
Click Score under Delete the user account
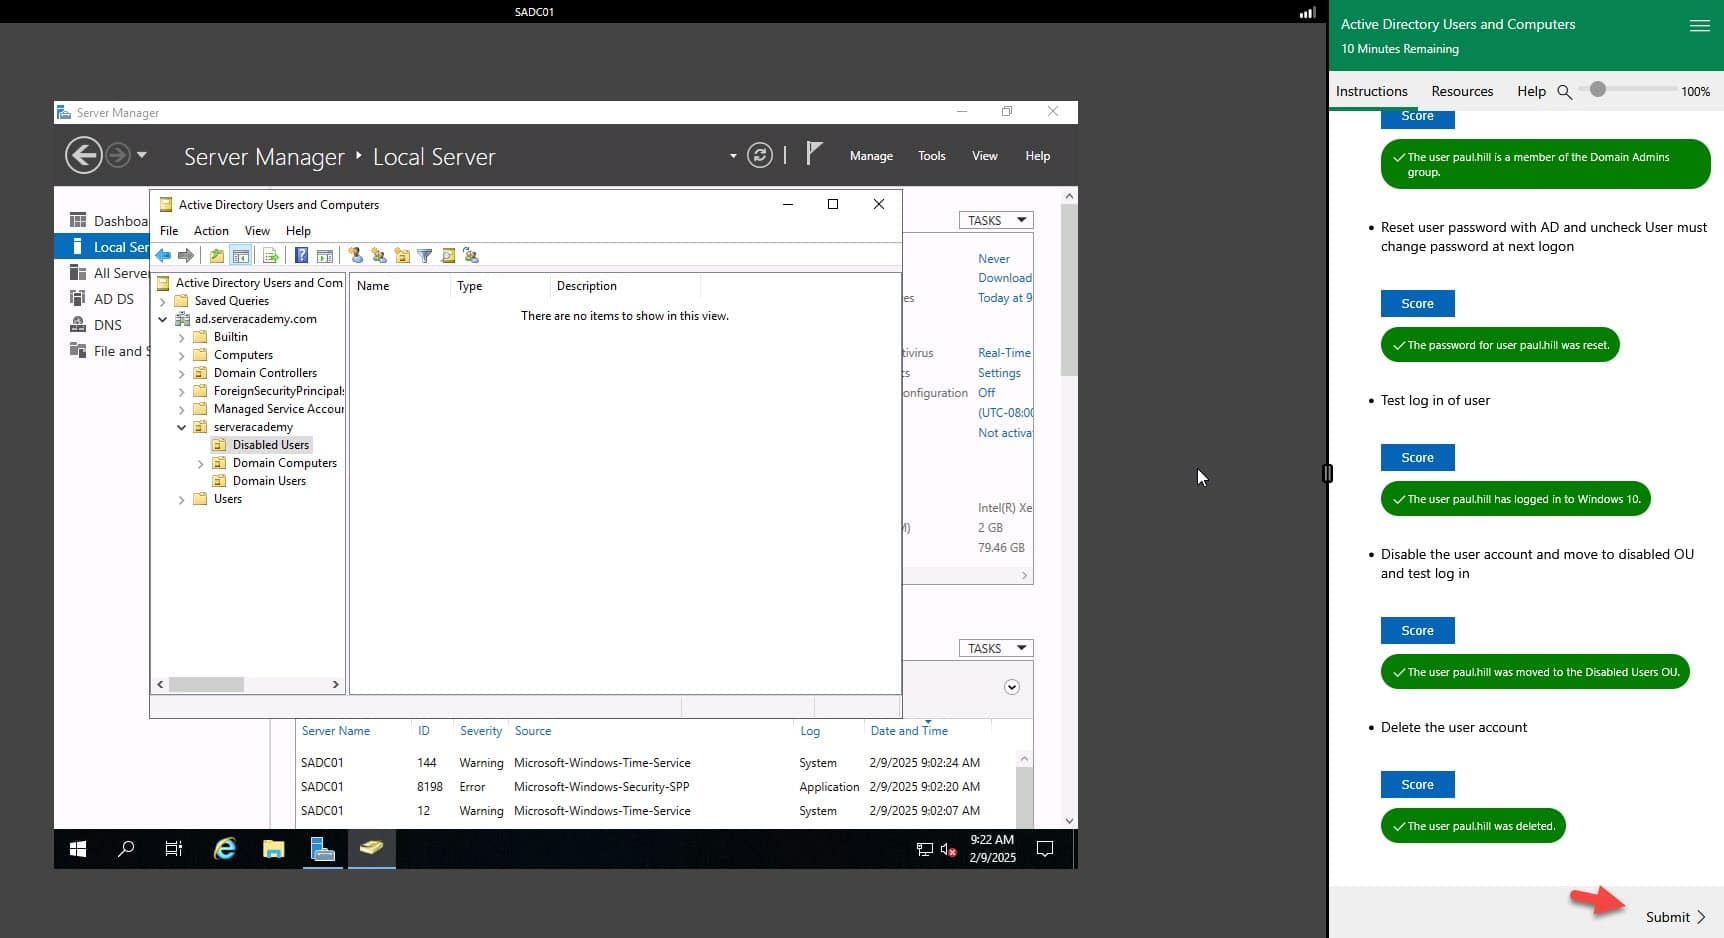tap(1417, 785)
